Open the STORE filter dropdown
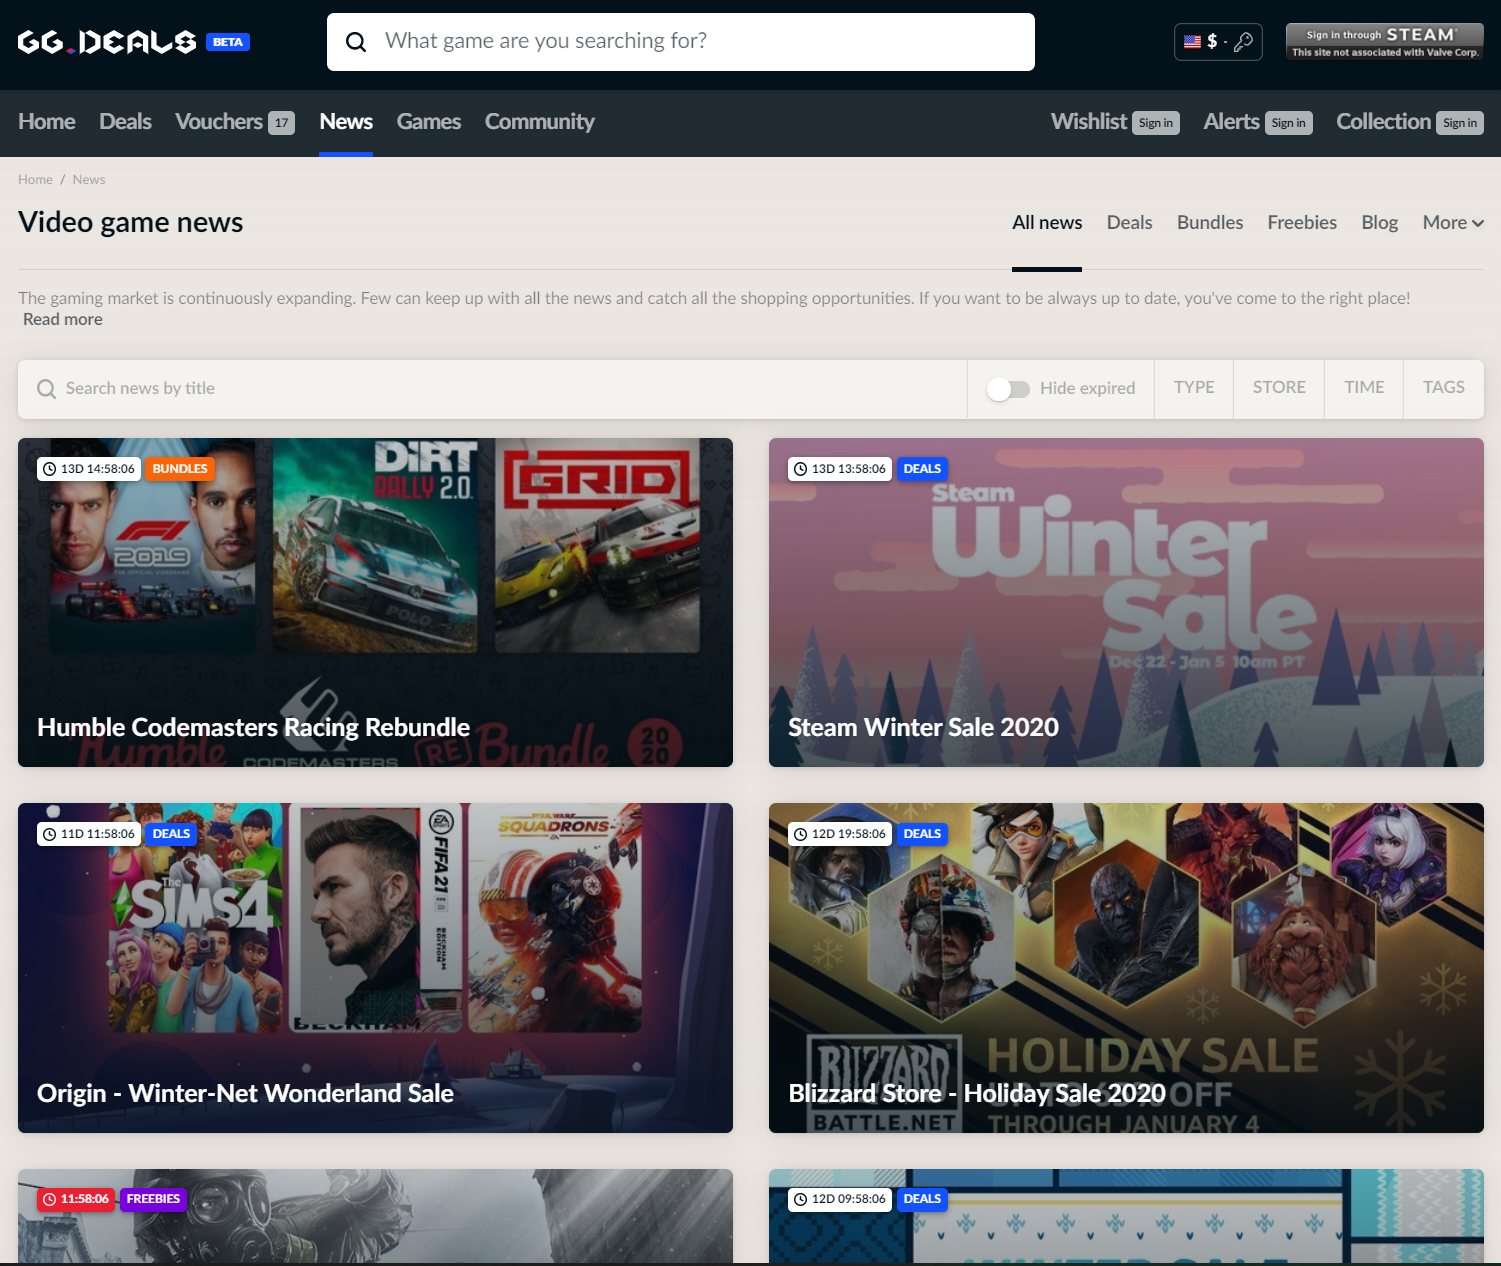 (x=1279, y=388)
